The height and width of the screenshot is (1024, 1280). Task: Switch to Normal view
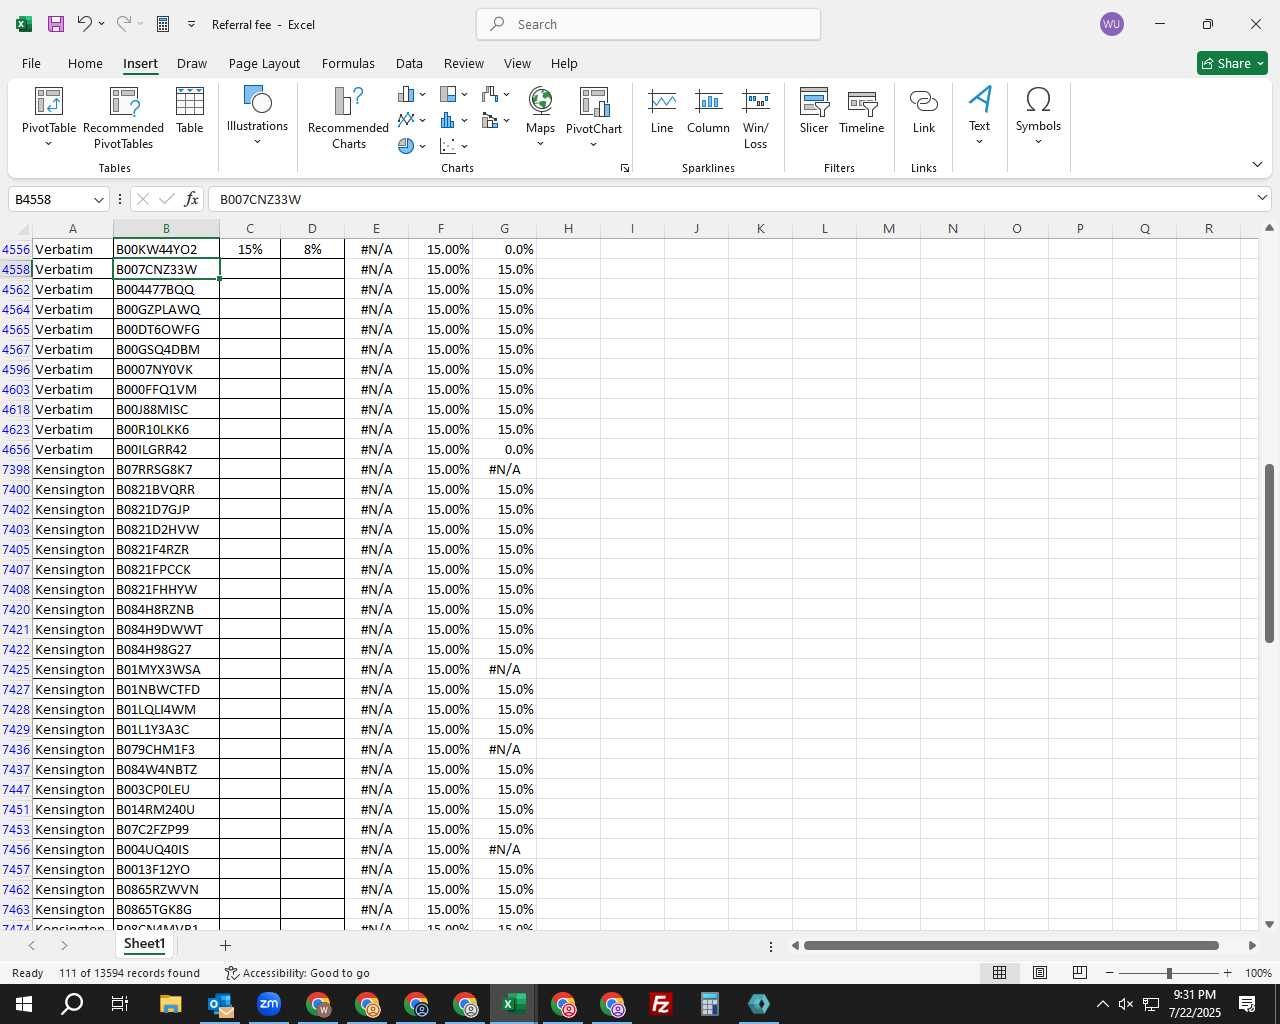click(999, 973)
